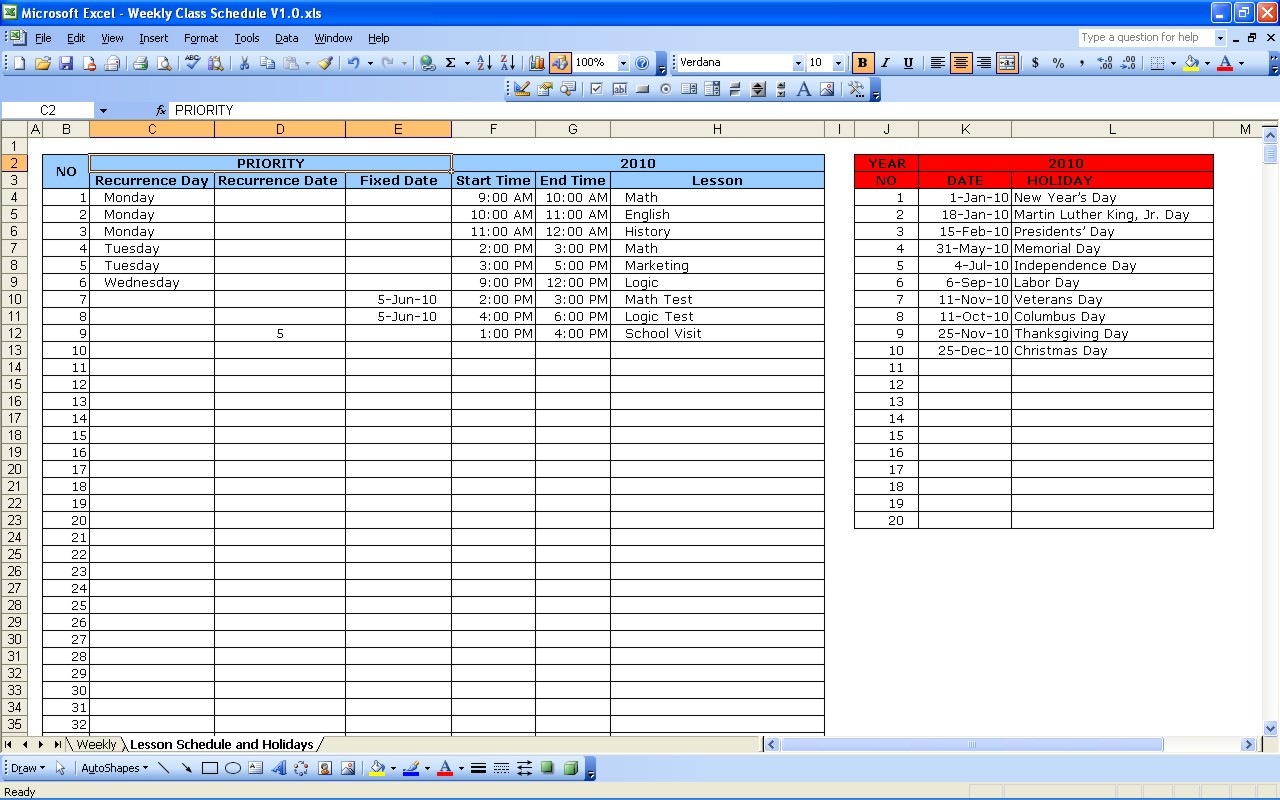Click the Format Painter icon
Viewport: 1280px width, 800px height.
click(x=325, y=62)
